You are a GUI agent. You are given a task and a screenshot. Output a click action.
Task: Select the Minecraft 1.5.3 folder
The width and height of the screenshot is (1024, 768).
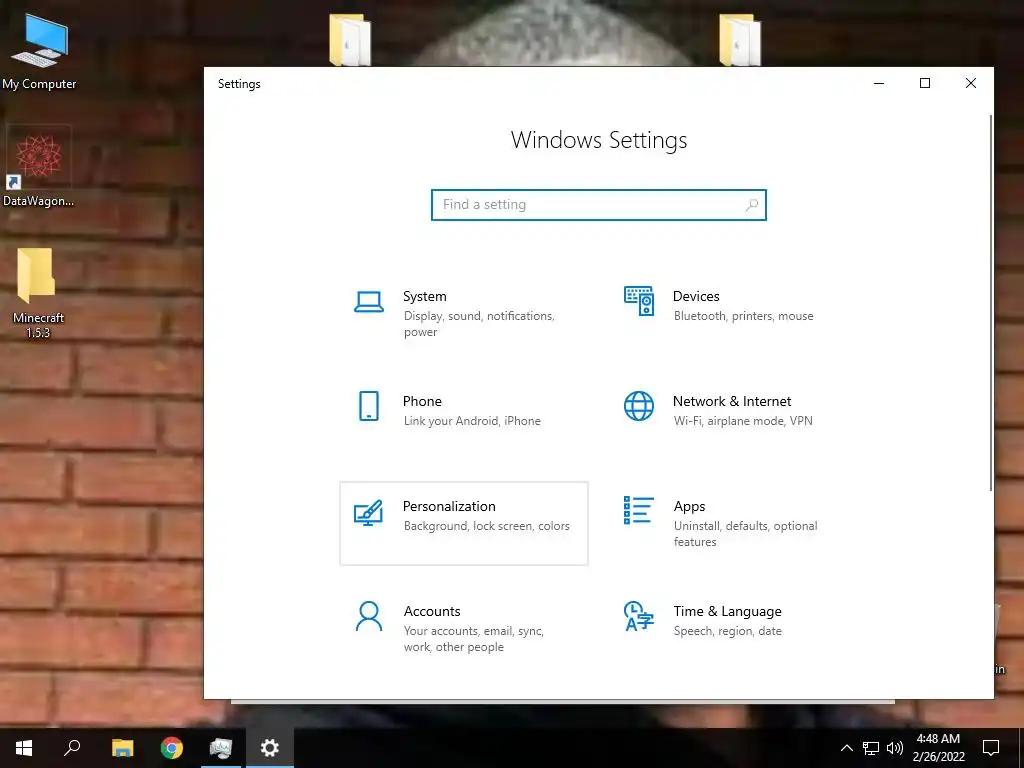click(38, 294)
